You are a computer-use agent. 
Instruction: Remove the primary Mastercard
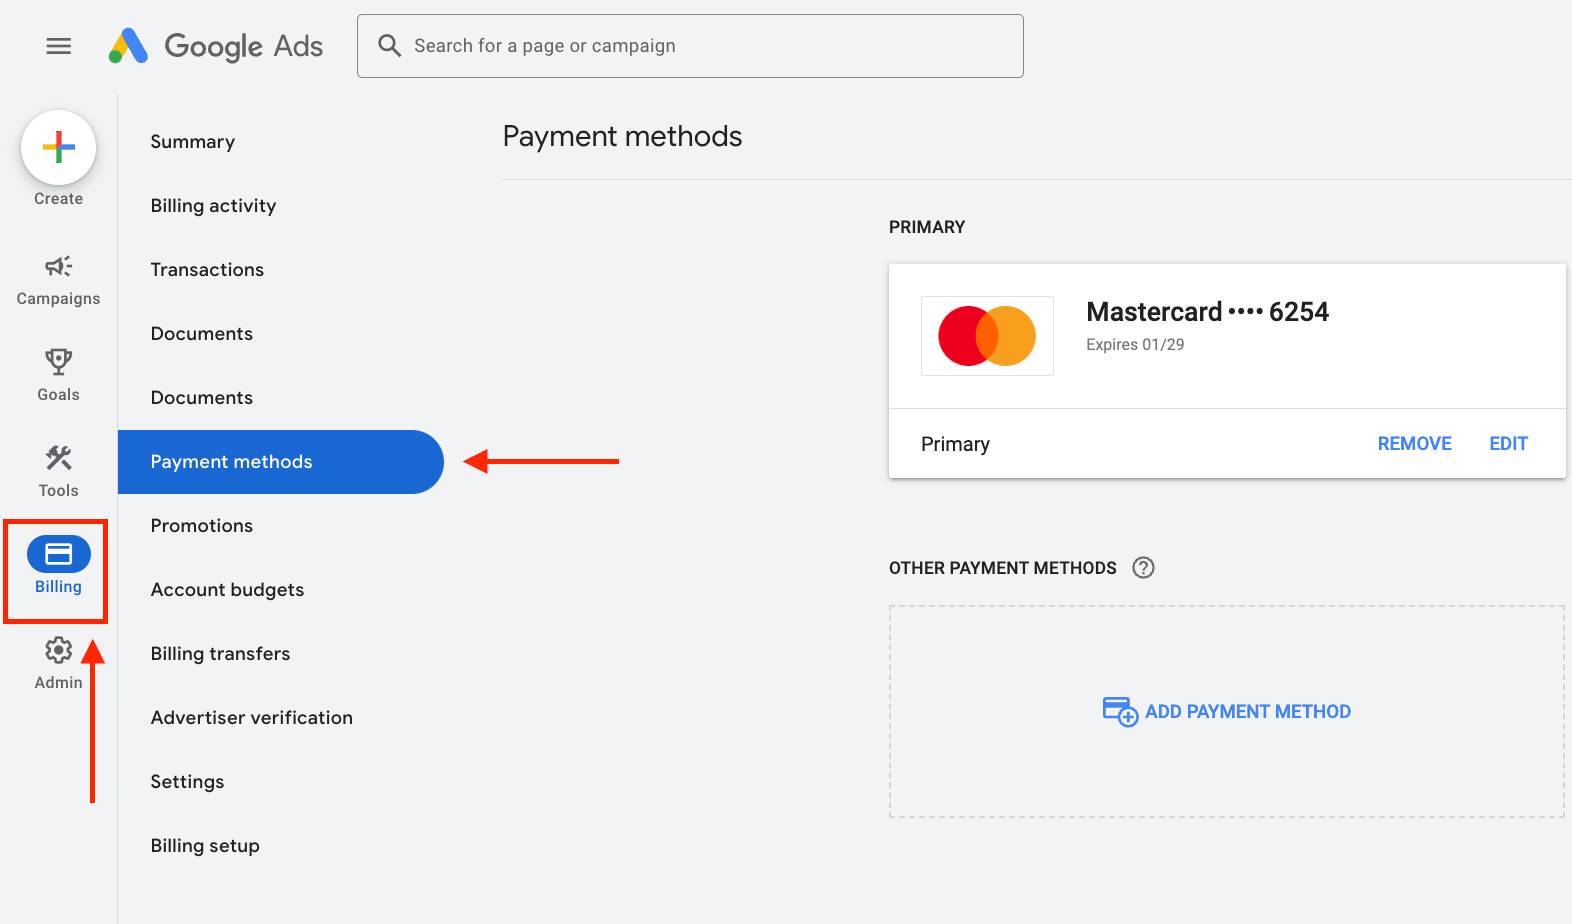[1414, 444]
